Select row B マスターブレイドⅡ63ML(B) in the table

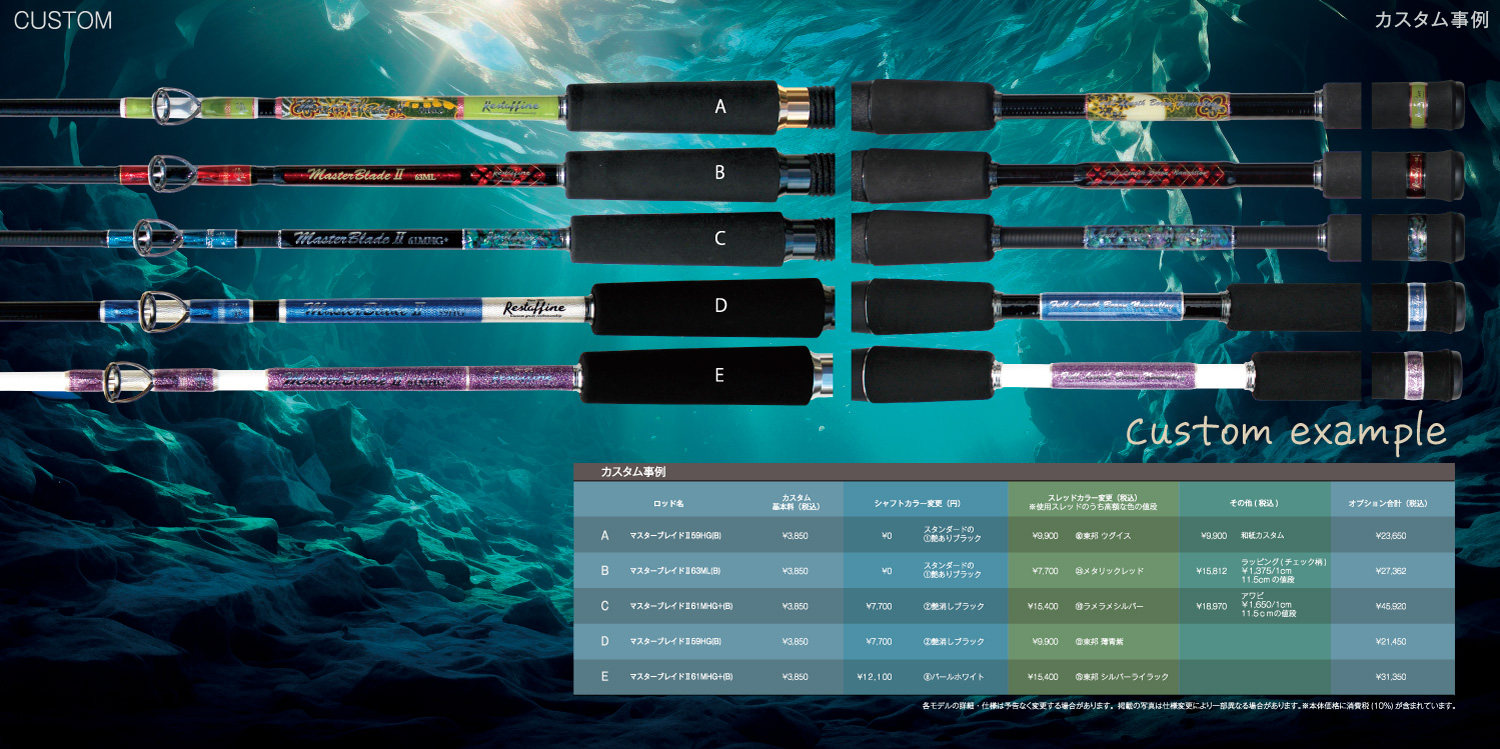[x=675, y=571]
